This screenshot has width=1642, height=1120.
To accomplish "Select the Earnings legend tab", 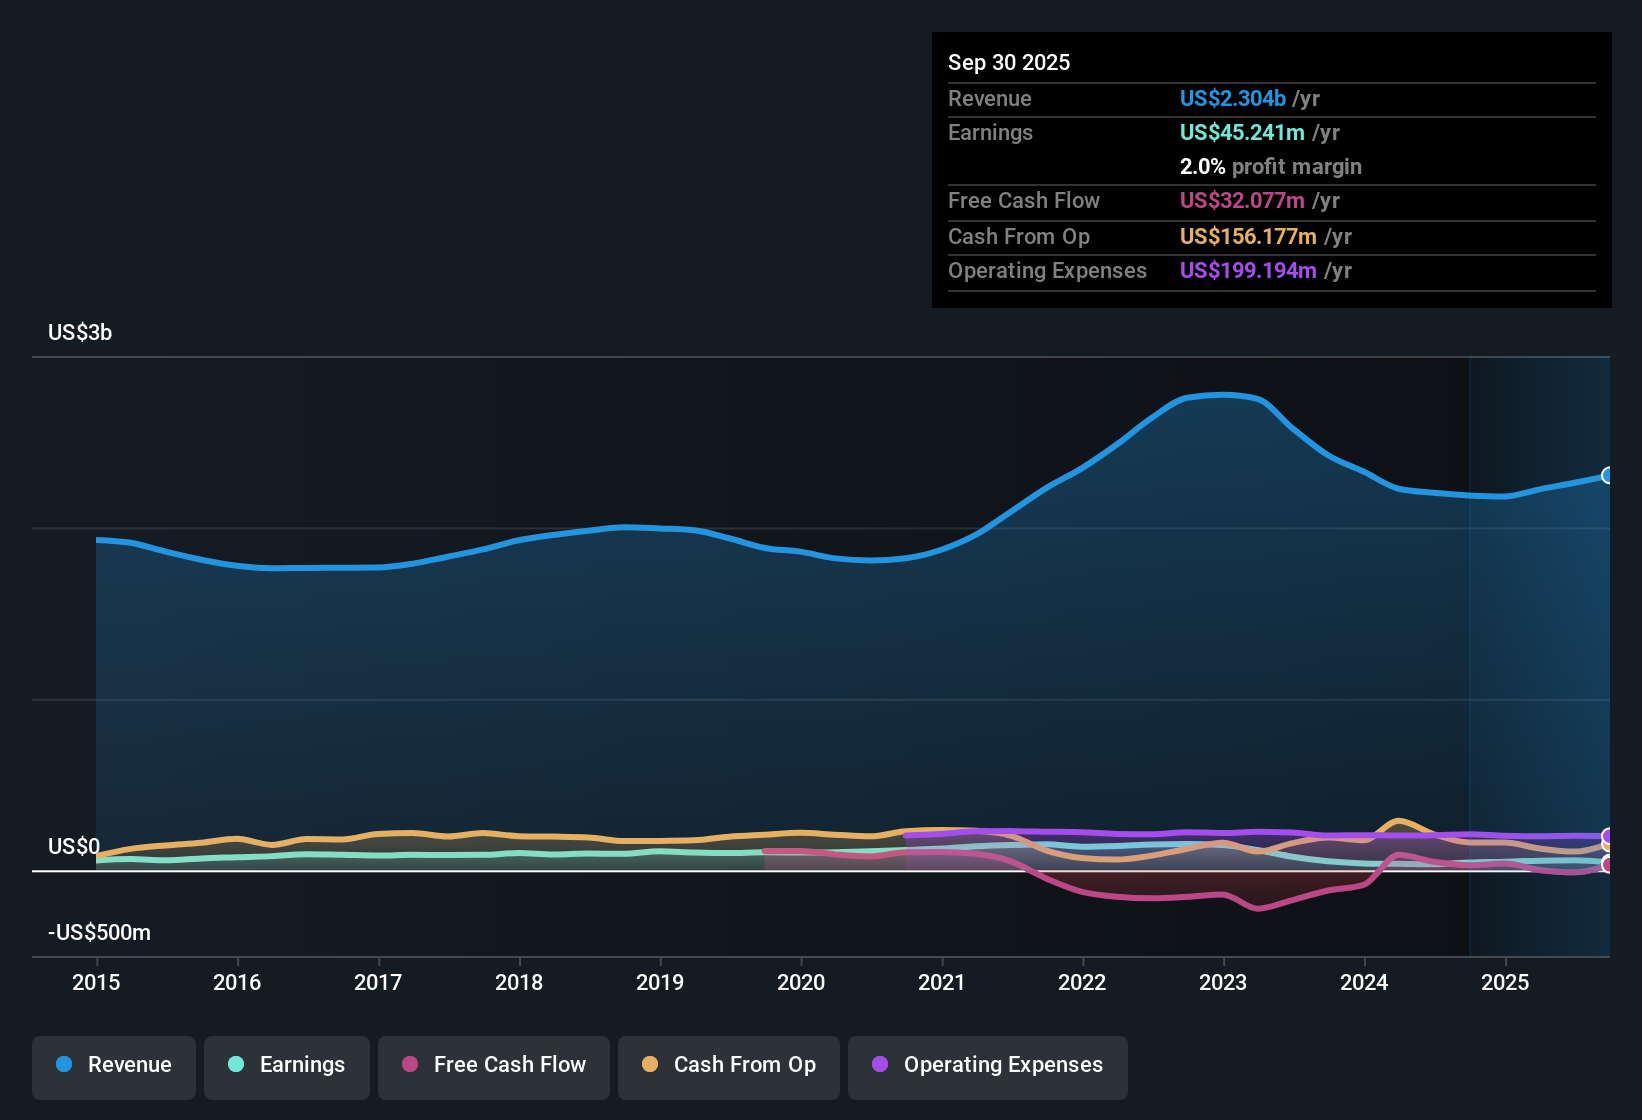I will 286,1066.
